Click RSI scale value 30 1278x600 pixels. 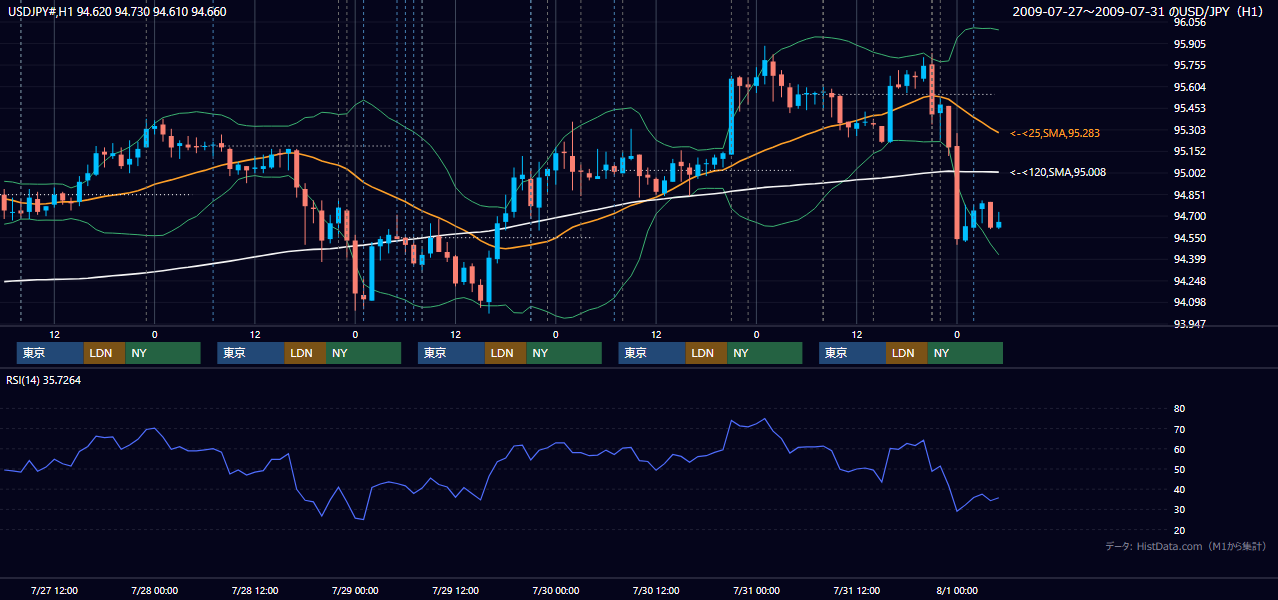click(1180, 510)
